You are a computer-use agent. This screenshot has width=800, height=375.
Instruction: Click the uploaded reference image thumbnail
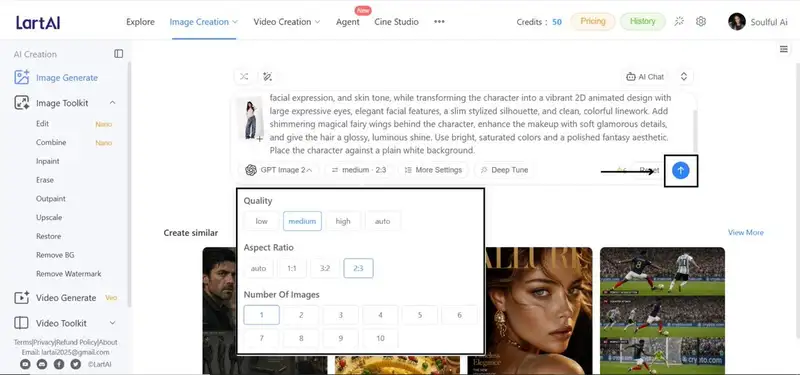tap(251, 120)
